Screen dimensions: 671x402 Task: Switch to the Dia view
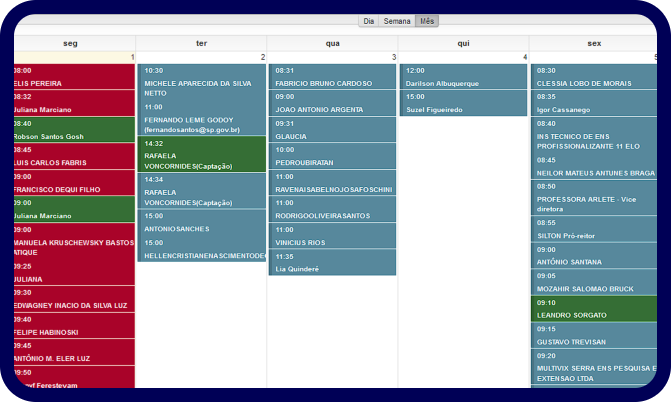[369, 20]
